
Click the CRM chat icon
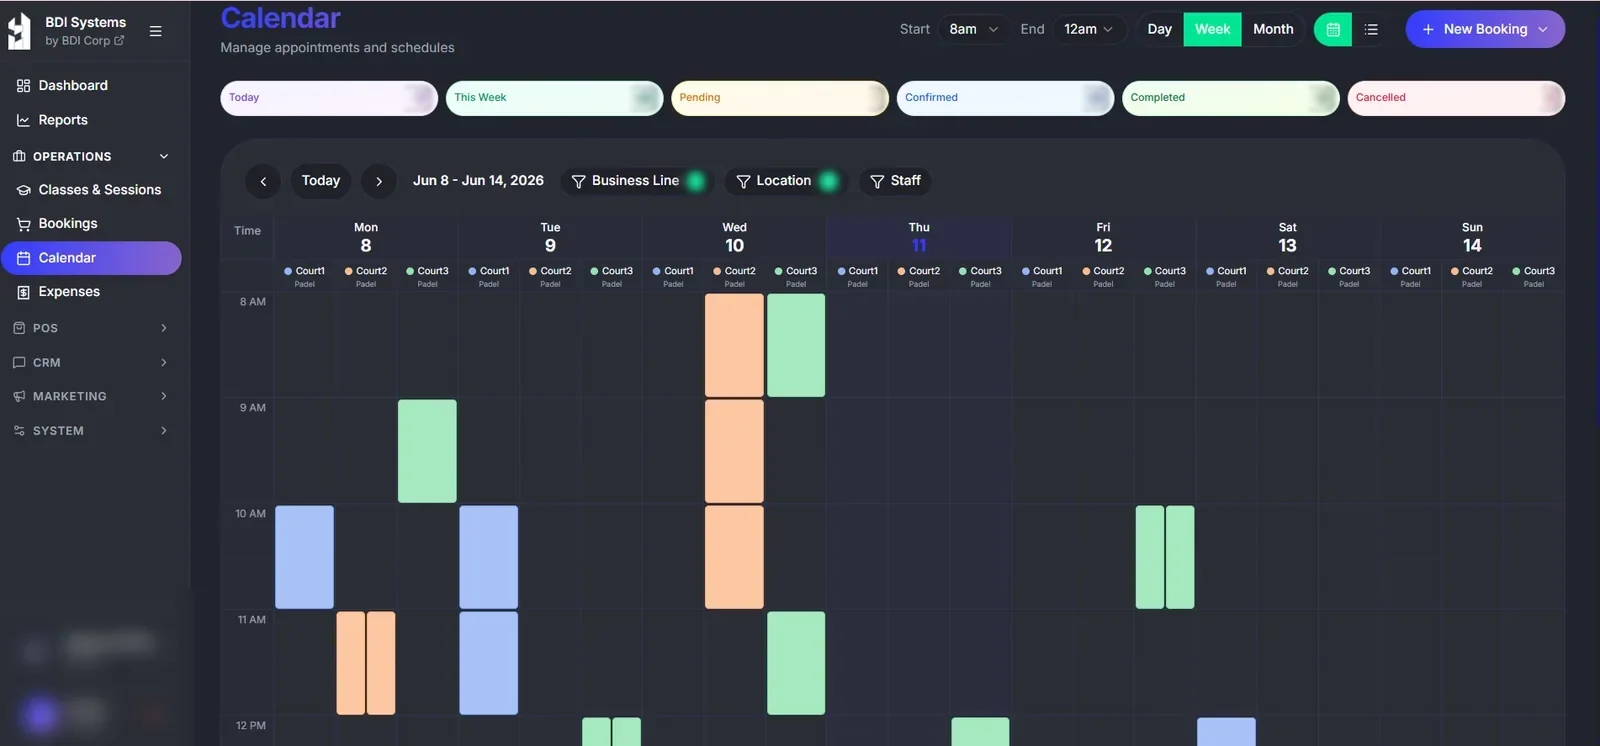pos(19,362)
